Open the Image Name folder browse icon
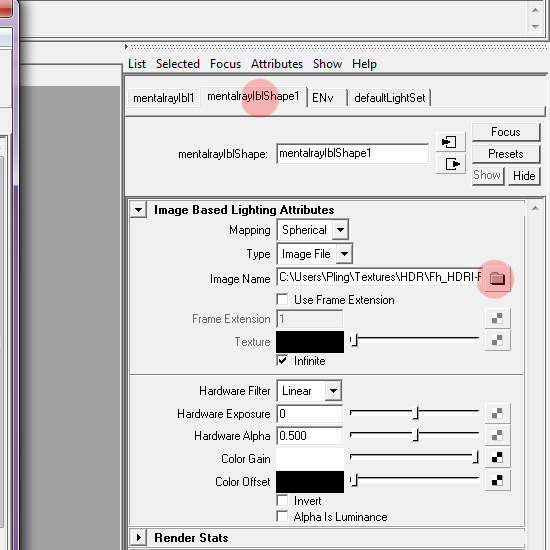The height and width of the screenshot is (550, 550). [x=497, y=278]
